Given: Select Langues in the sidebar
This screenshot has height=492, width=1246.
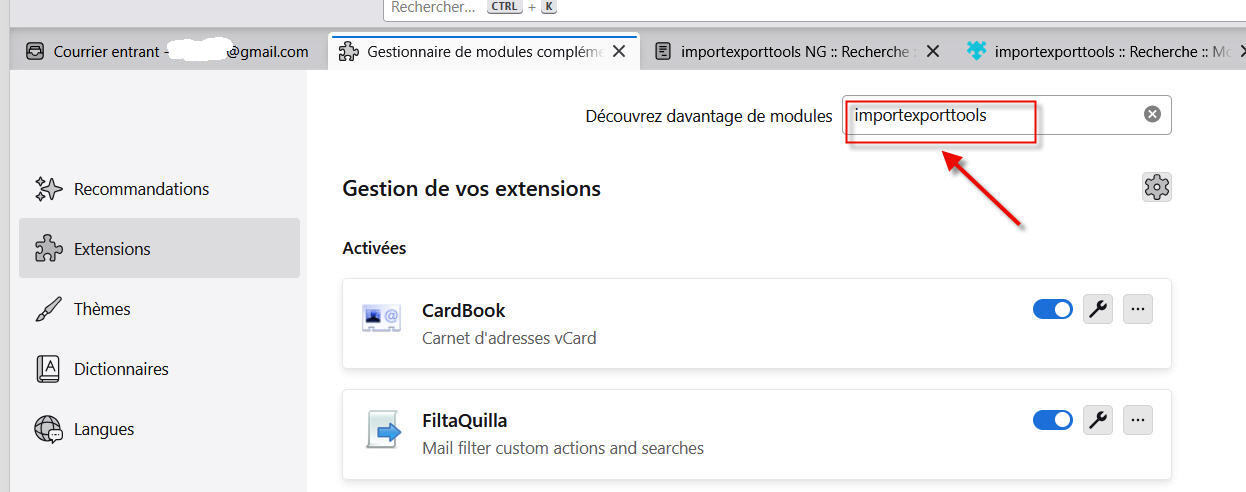Looking at the screenshot, I should point(103,429).
